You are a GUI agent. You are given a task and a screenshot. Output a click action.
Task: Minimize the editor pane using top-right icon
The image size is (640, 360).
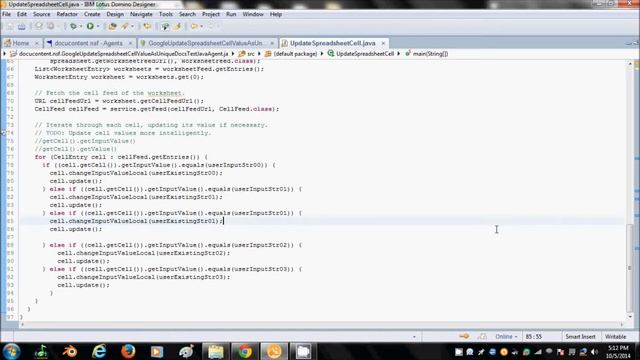click(629, 43)
